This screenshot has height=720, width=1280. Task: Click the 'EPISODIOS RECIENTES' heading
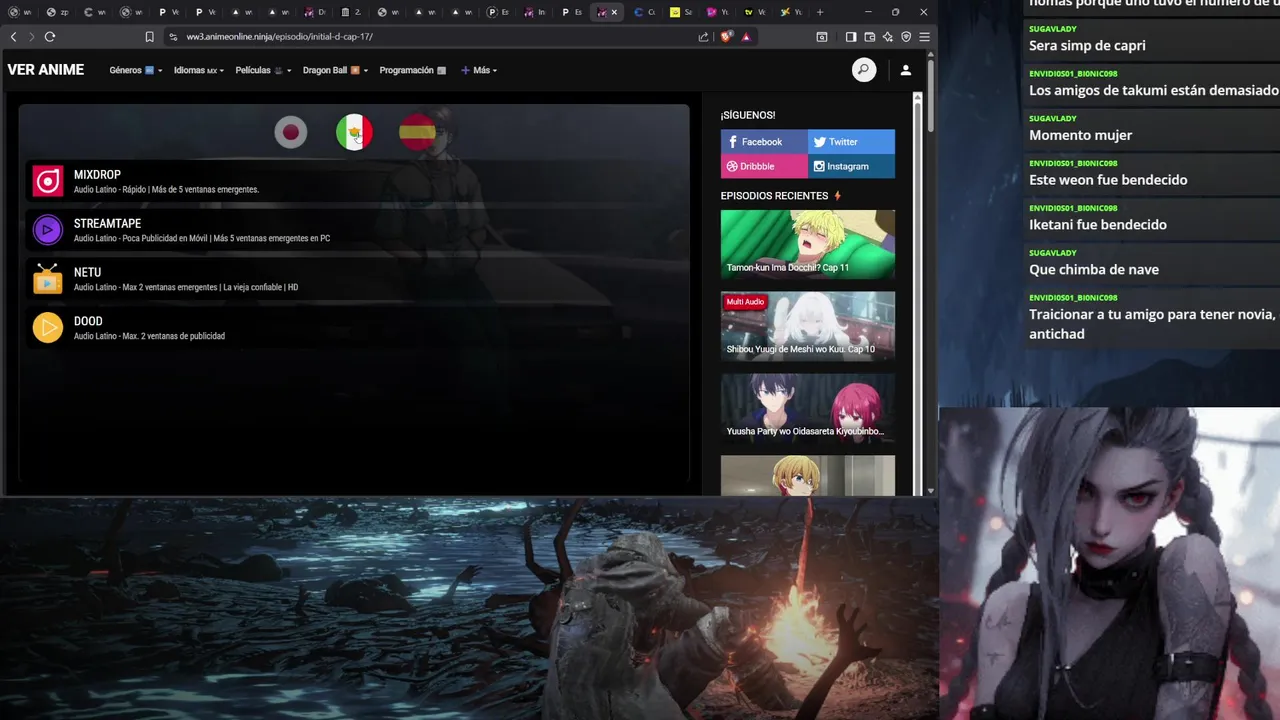[x=775, y=196]
